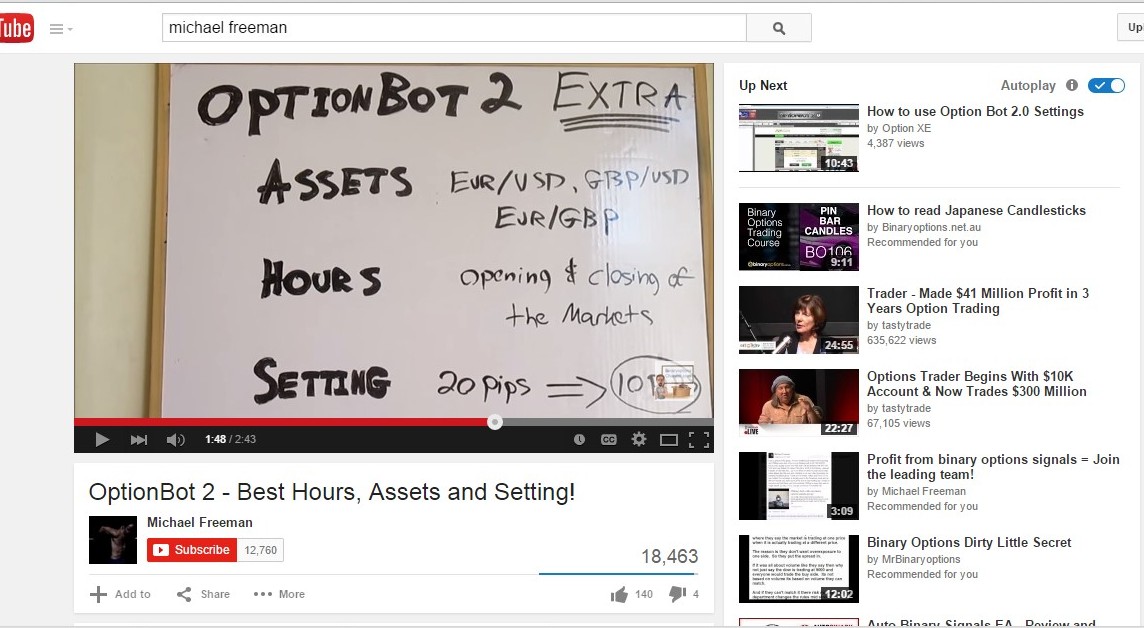1144x628 pixels.
Task: Toggle closed captions CC
Action: point(608,439)
